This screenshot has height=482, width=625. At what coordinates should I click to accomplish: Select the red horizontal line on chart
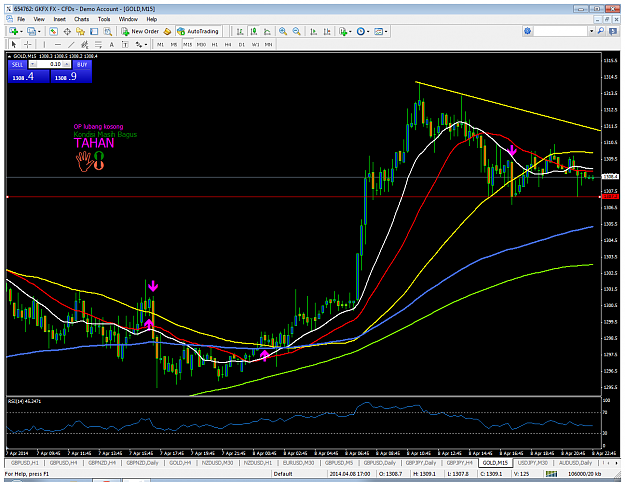[303, 197]
